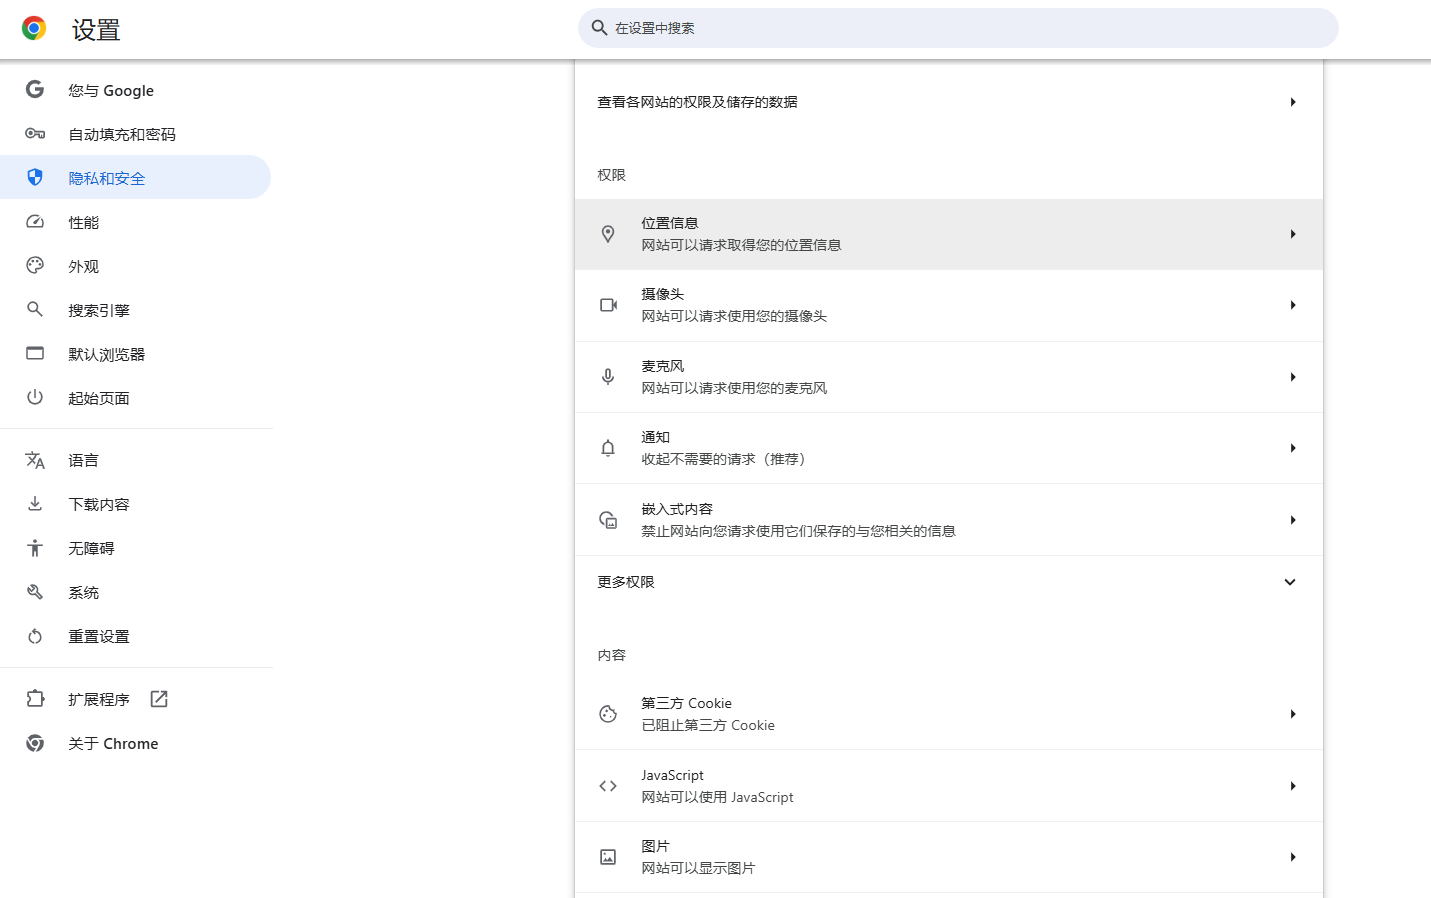Click the browser window icon for 默认浏览器
1431x898 pixels.
pos(35,353)
